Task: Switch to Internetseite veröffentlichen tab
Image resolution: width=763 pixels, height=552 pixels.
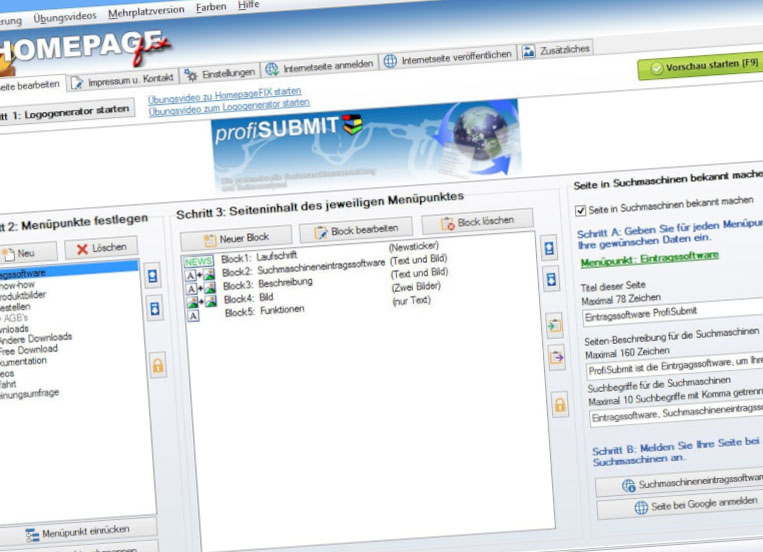Action: (x=448, y=57)
